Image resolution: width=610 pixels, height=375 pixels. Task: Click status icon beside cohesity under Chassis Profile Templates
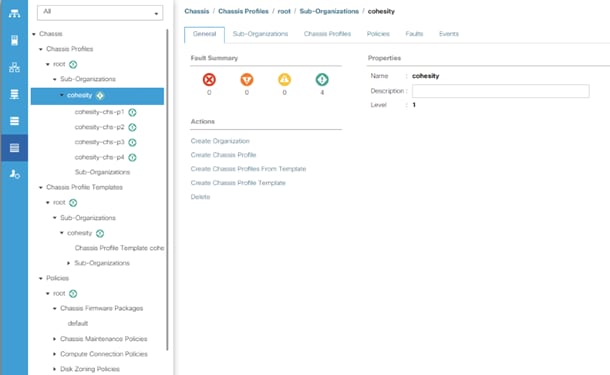(x=100, y=233)
